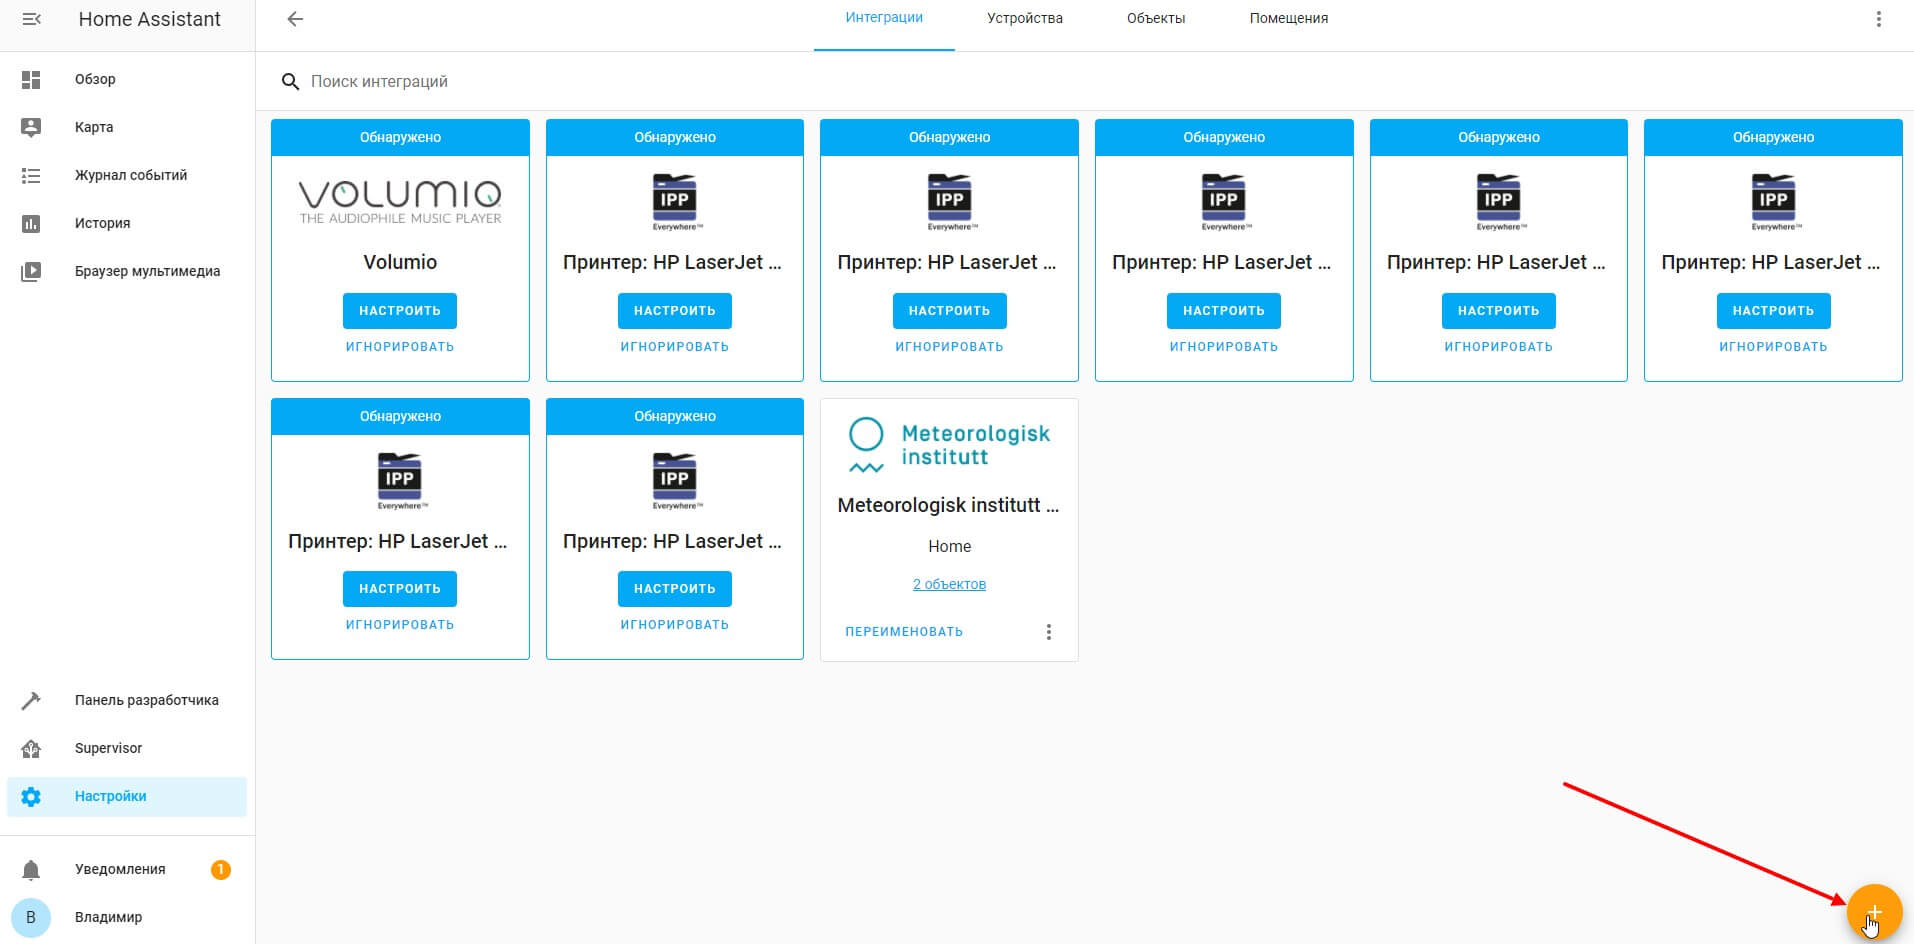Screen dimensions: 1914x944
Task: Open Браузер мультимедиа
Action: (146, 271)
